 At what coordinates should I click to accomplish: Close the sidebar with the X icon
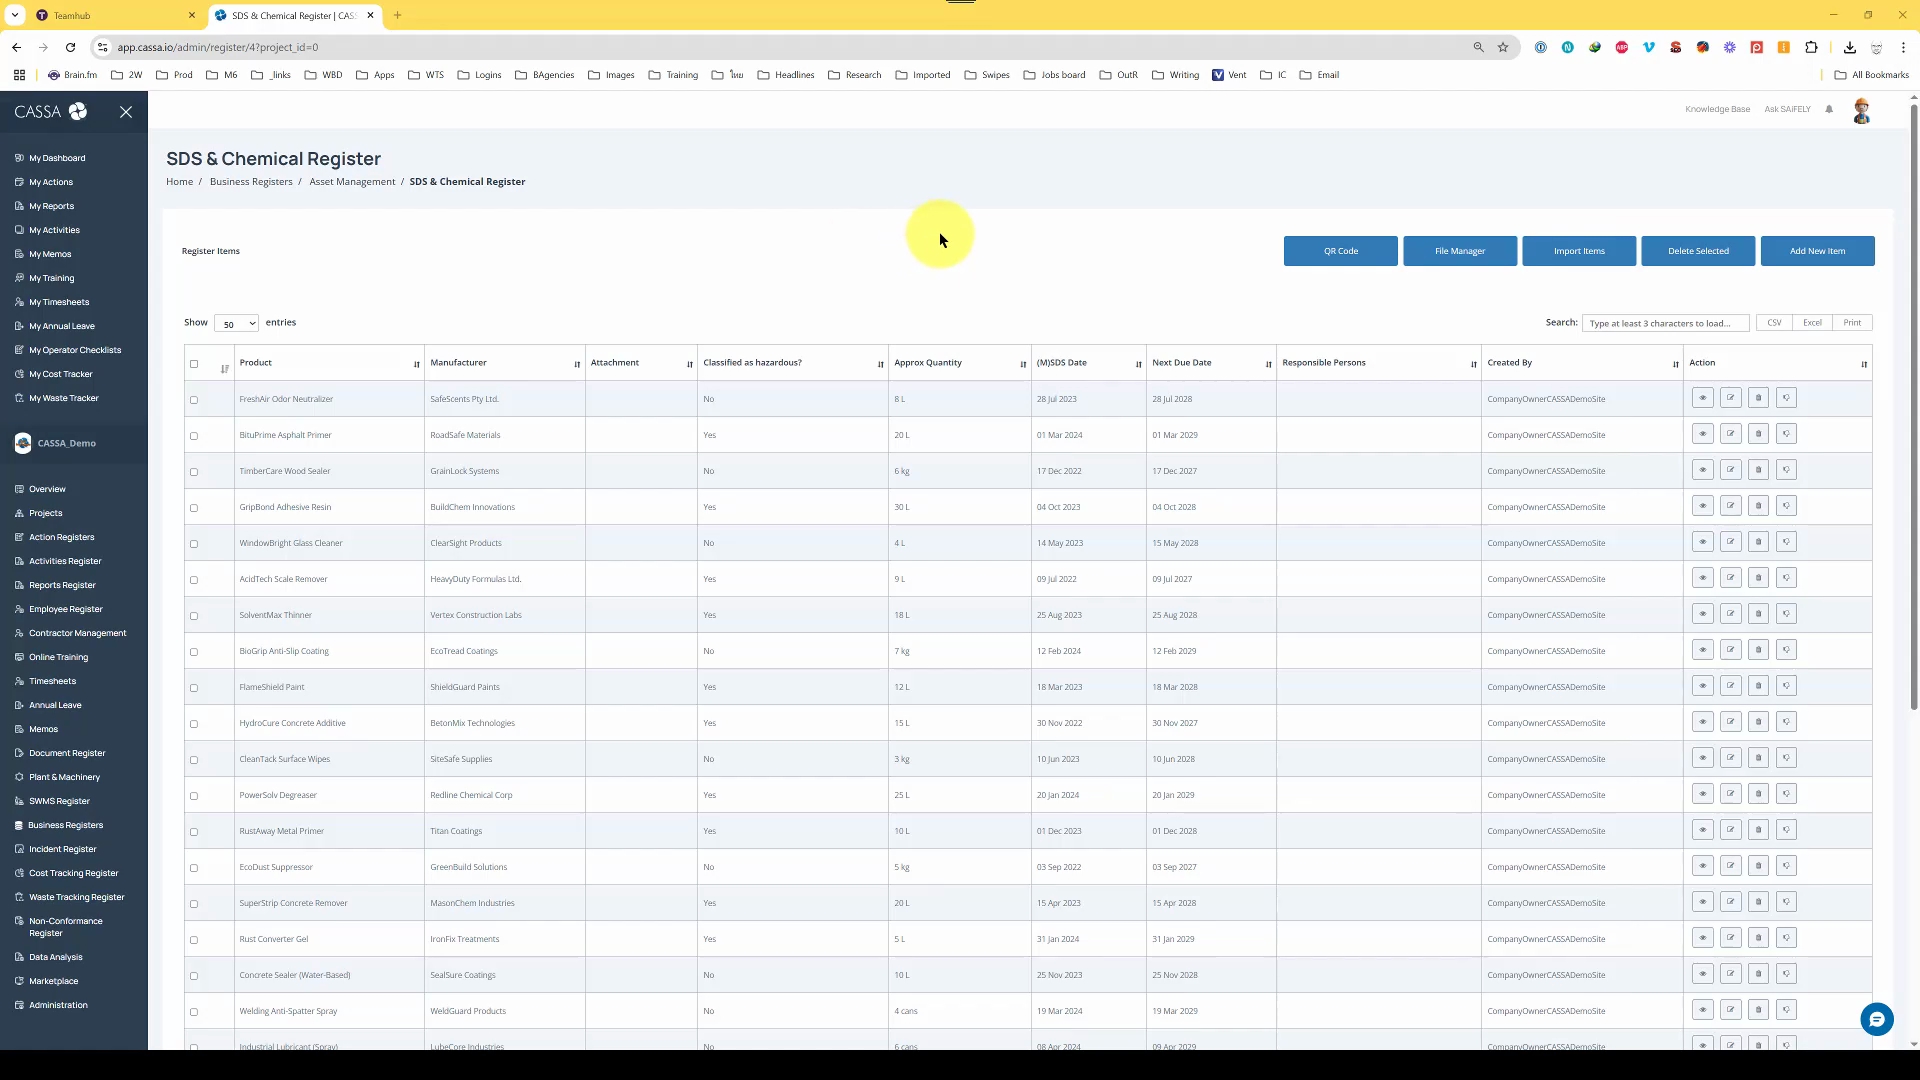[x=126, y=112]
